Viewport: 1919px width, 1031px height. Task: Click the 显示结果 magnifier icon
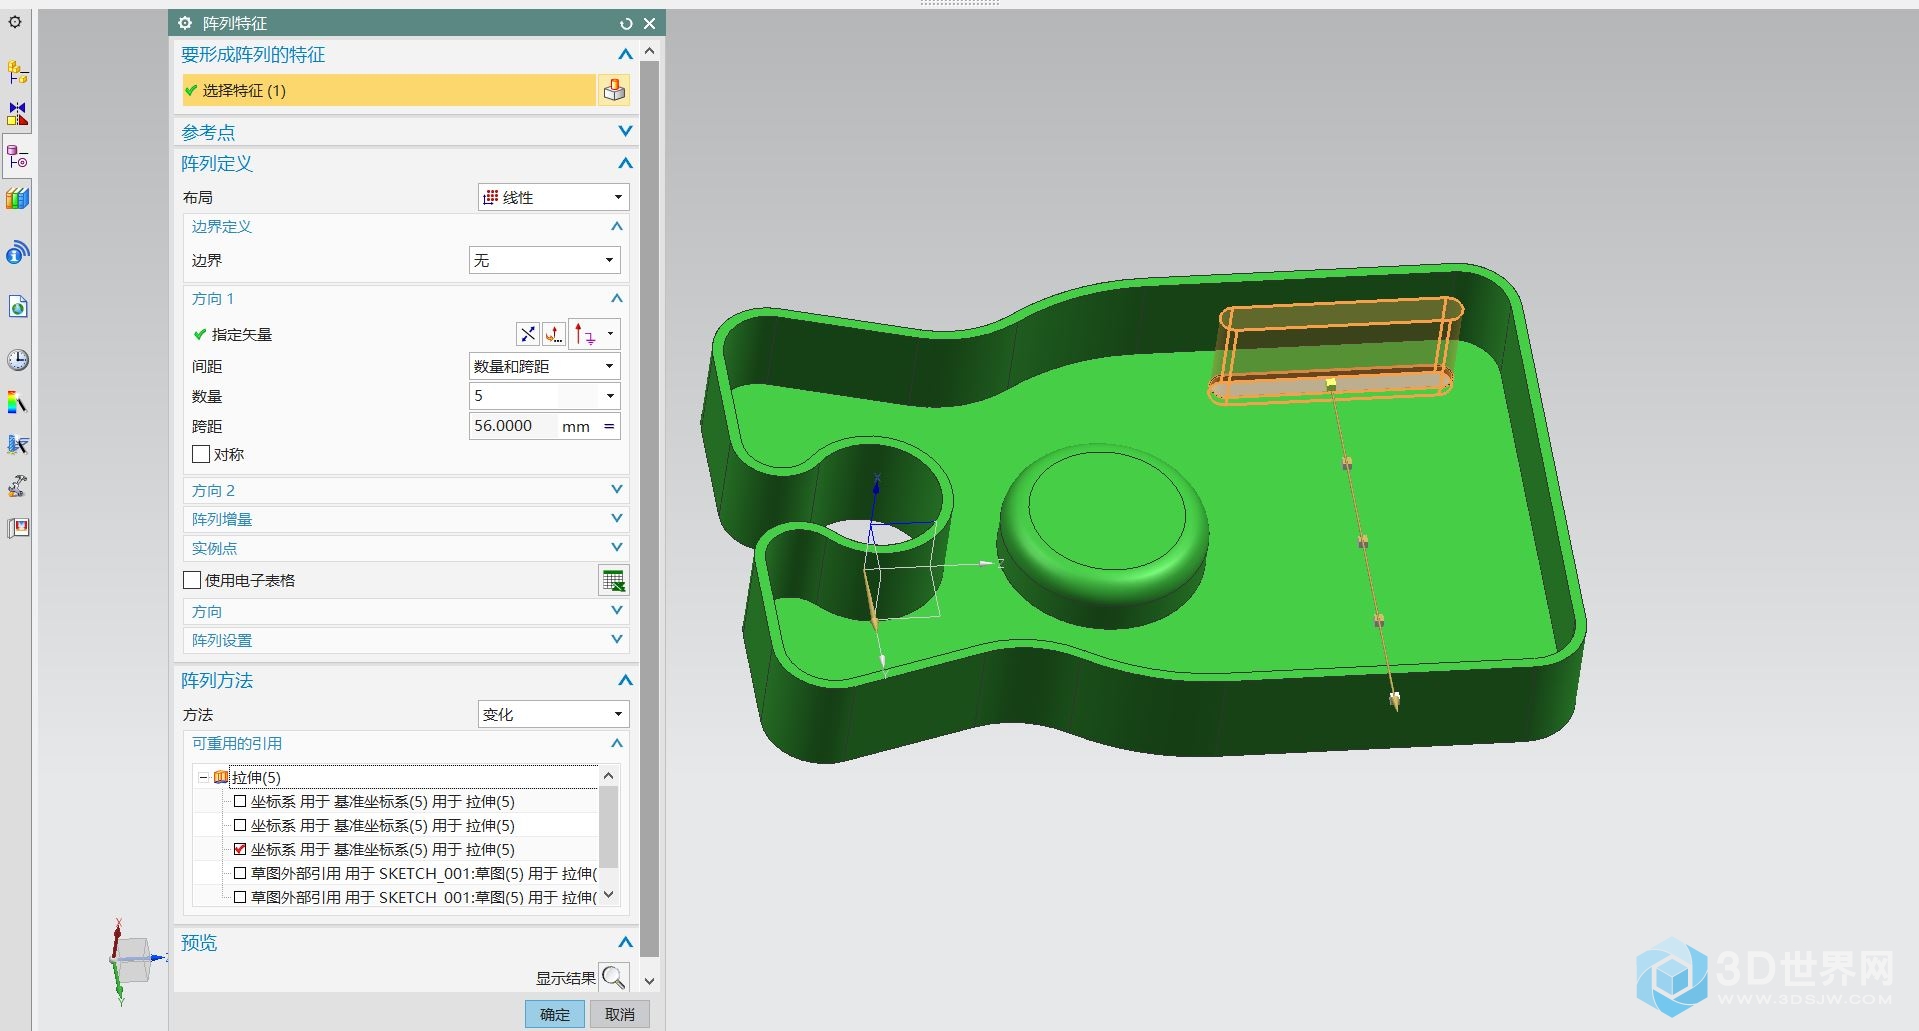[x=614, y=977]
